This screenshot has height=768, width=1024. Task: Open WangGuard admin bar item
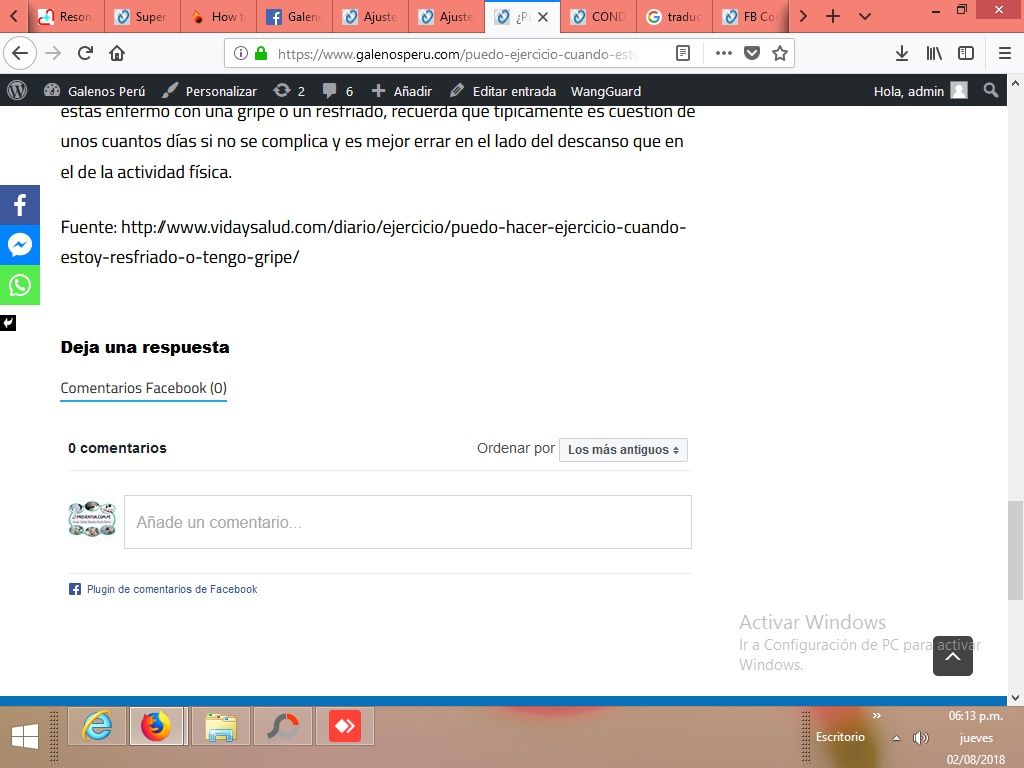pyautogui.click(x=605, y=91)
